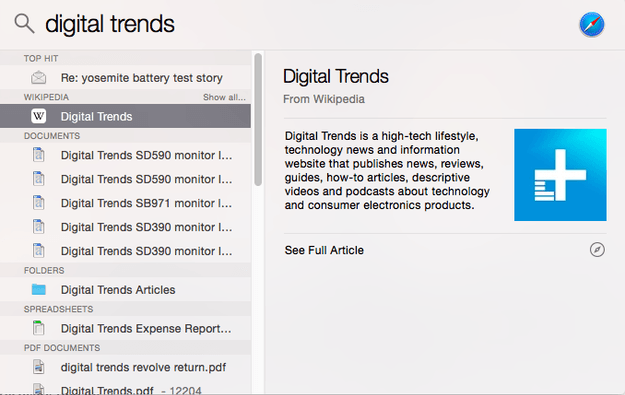Click the magnifying glass search icon
This screenshot has height=395, width=625.
click(24, 24)
